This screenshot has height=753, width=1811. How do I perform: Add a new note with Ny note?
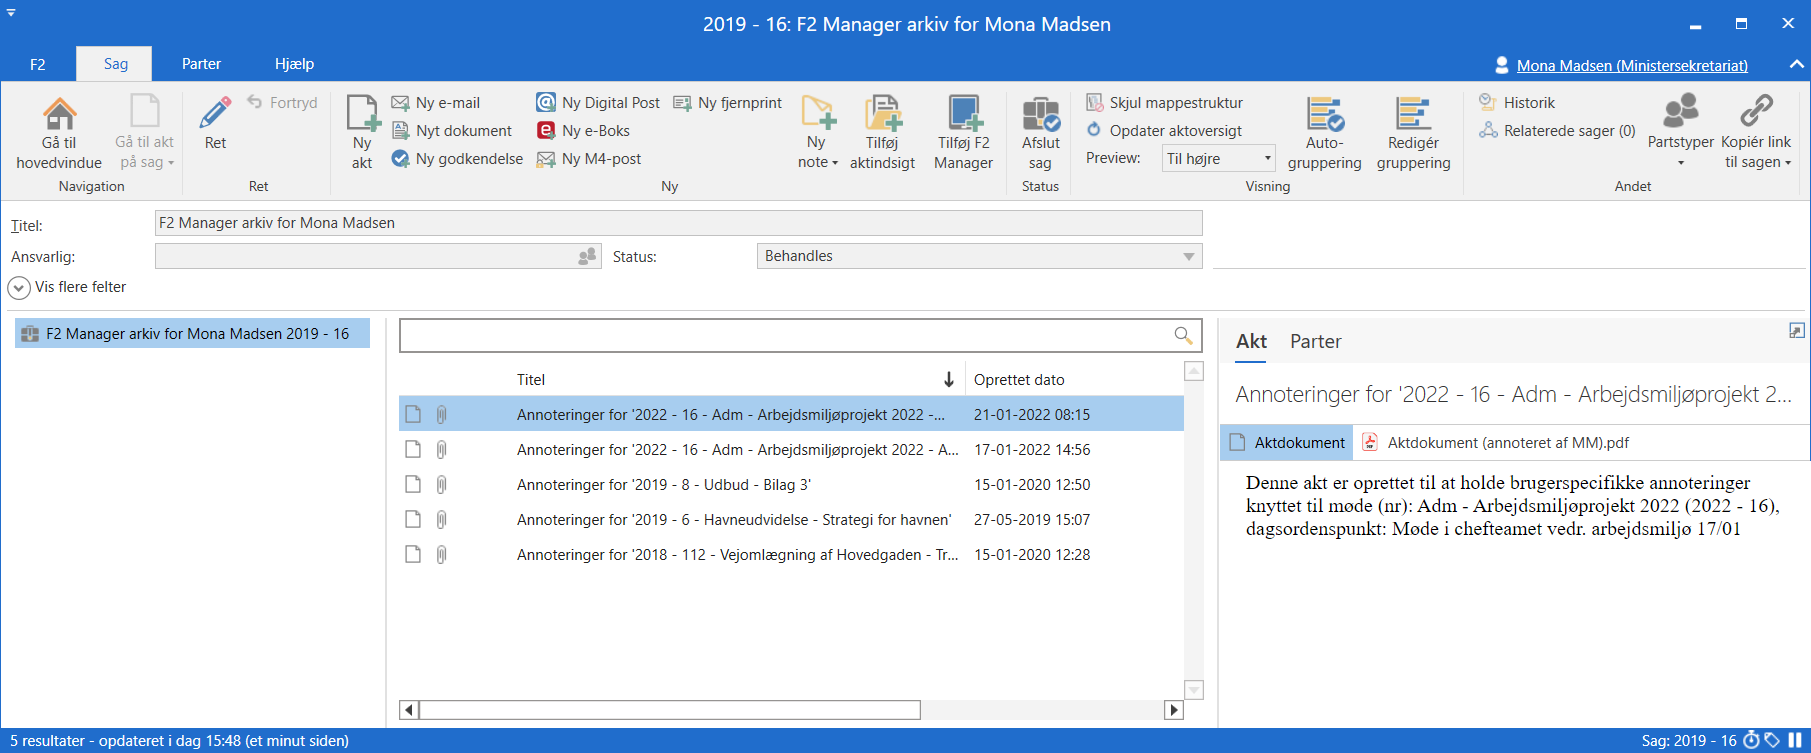818,133
